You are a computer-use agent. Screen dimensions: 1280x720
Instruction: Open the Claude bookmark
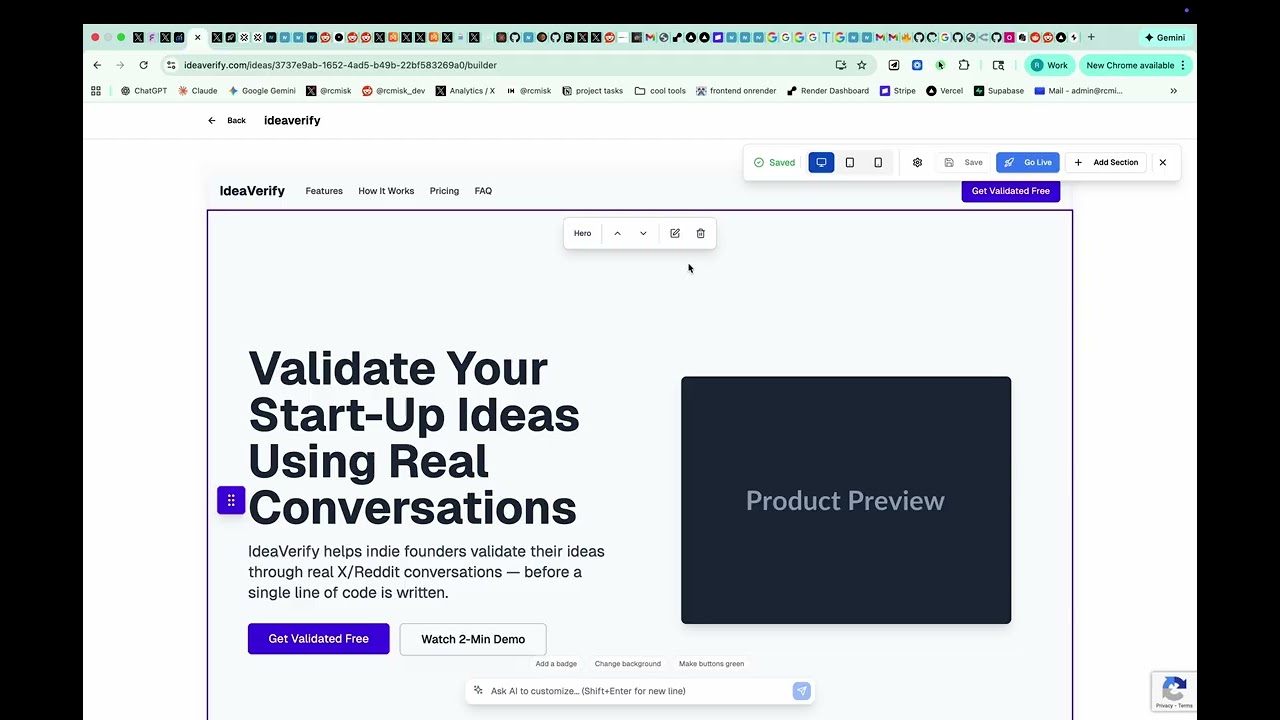click(x=198, y=91)
